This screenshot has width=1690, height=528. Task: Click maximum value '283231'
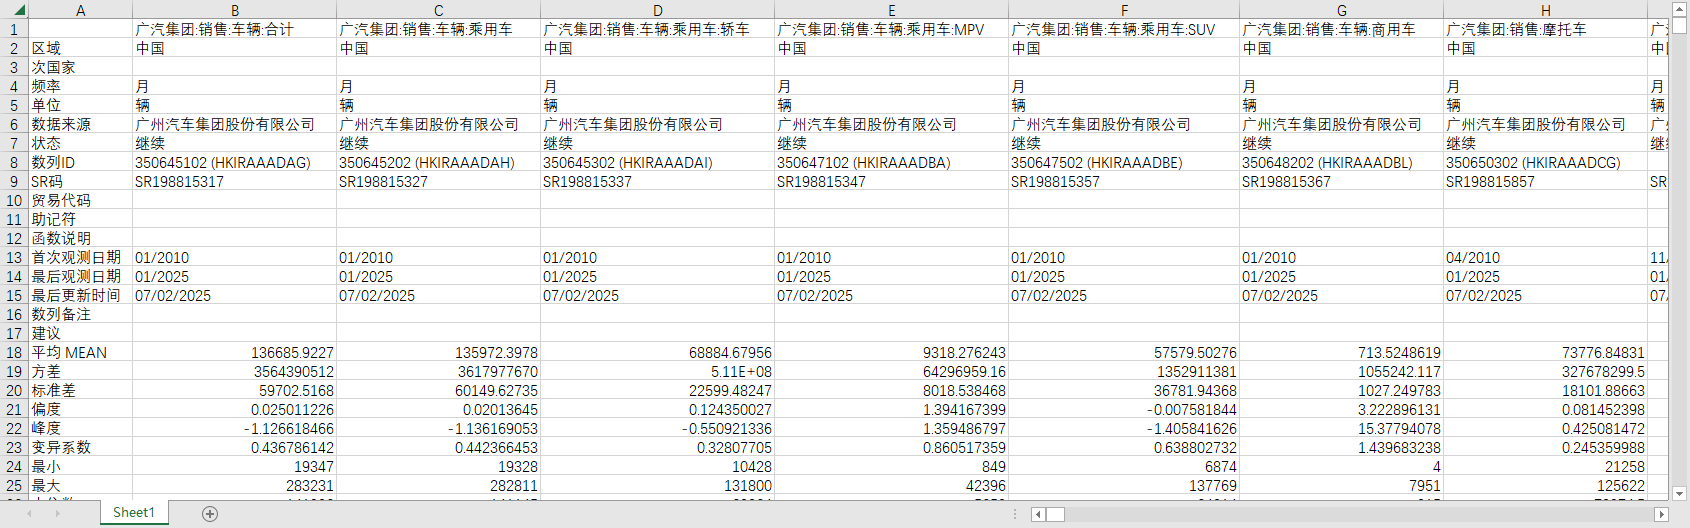[234, 485]
